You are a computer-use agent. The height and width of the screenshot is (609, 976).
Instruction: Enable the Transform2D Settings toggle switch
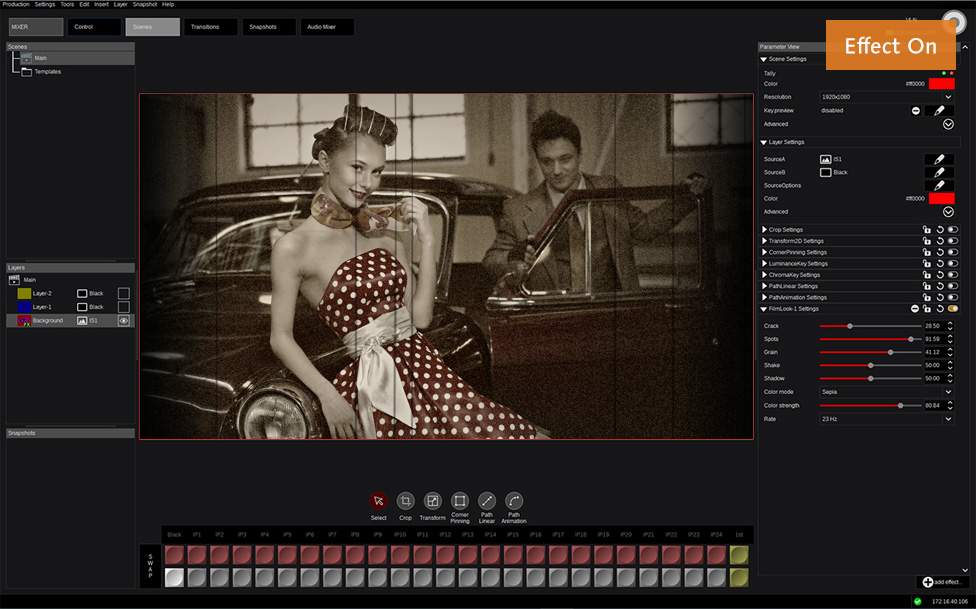(x=952, y=241)
